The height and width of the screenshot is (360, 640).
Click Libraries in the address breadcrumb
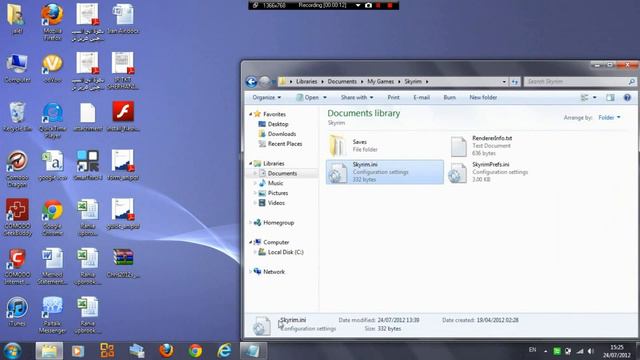(307, 82)
